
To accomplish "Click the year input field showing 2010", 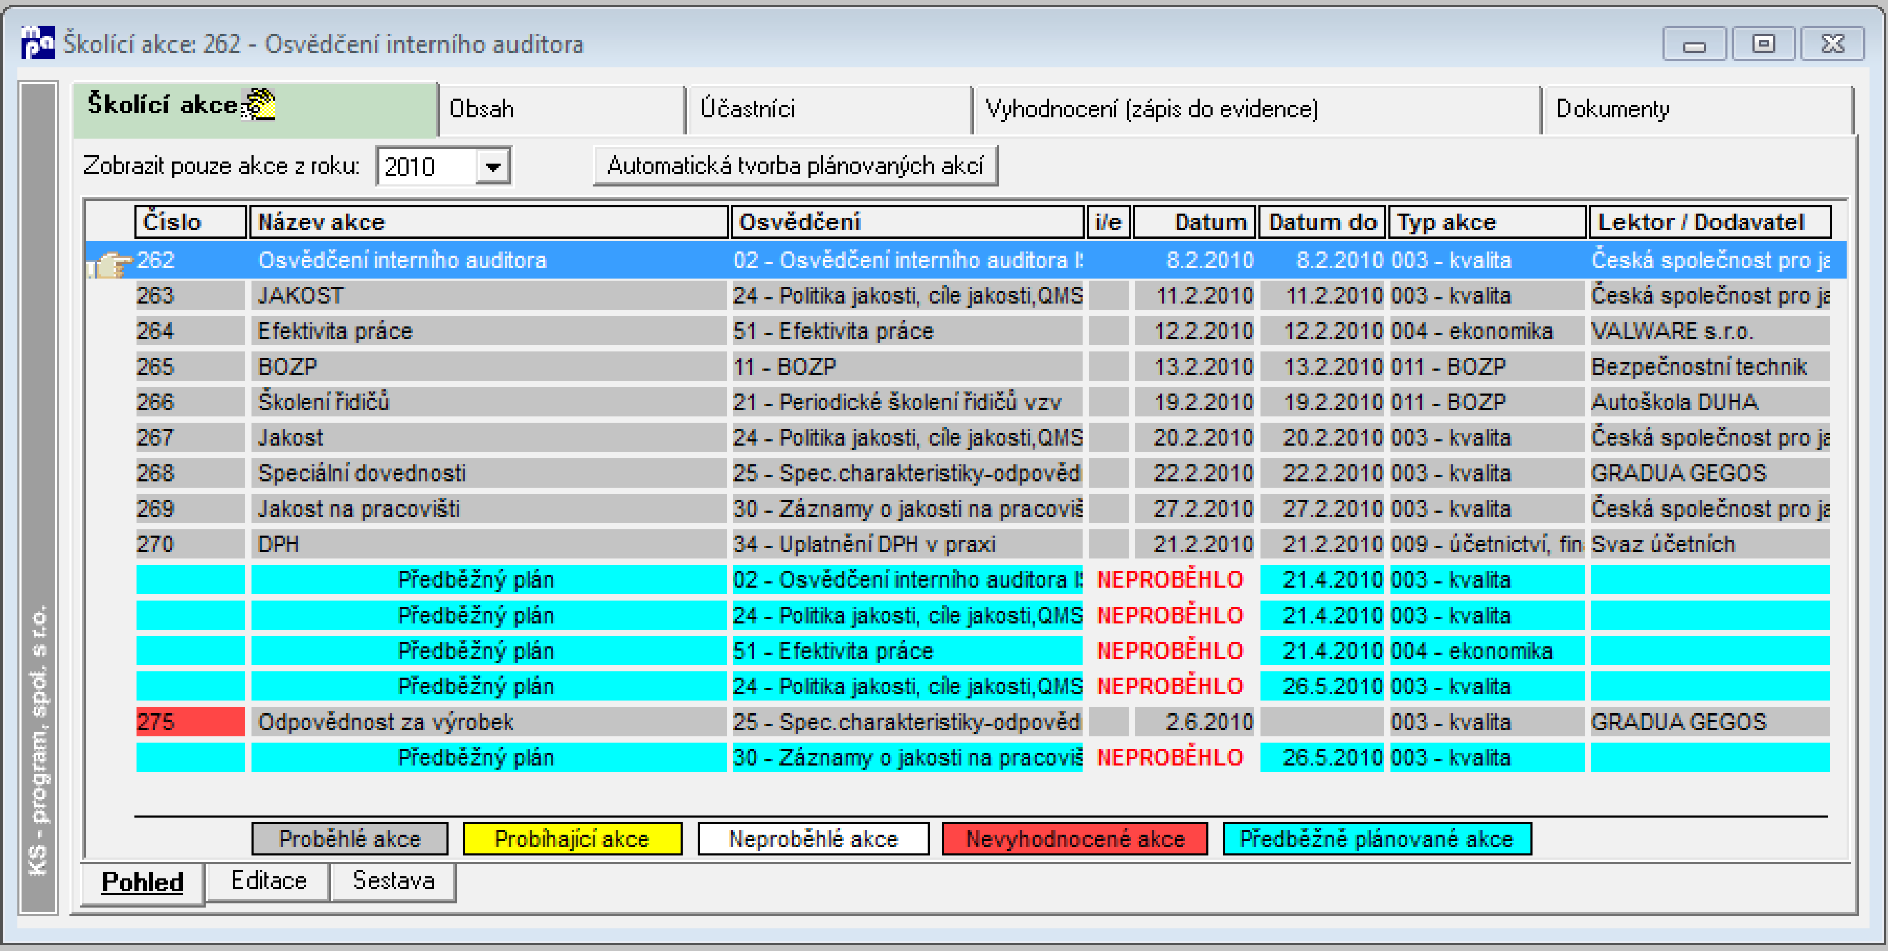I will 427,166.
